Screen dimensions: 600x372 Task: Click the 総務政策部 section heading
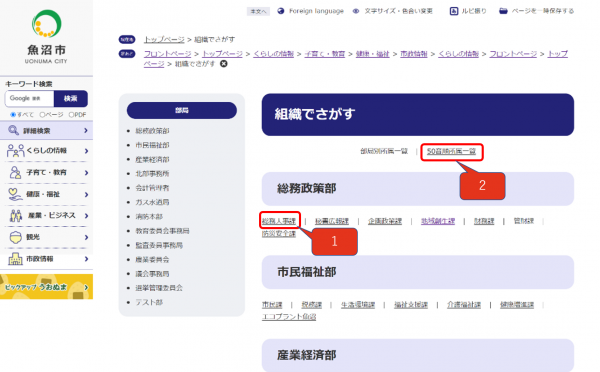(x=418, y=189)
